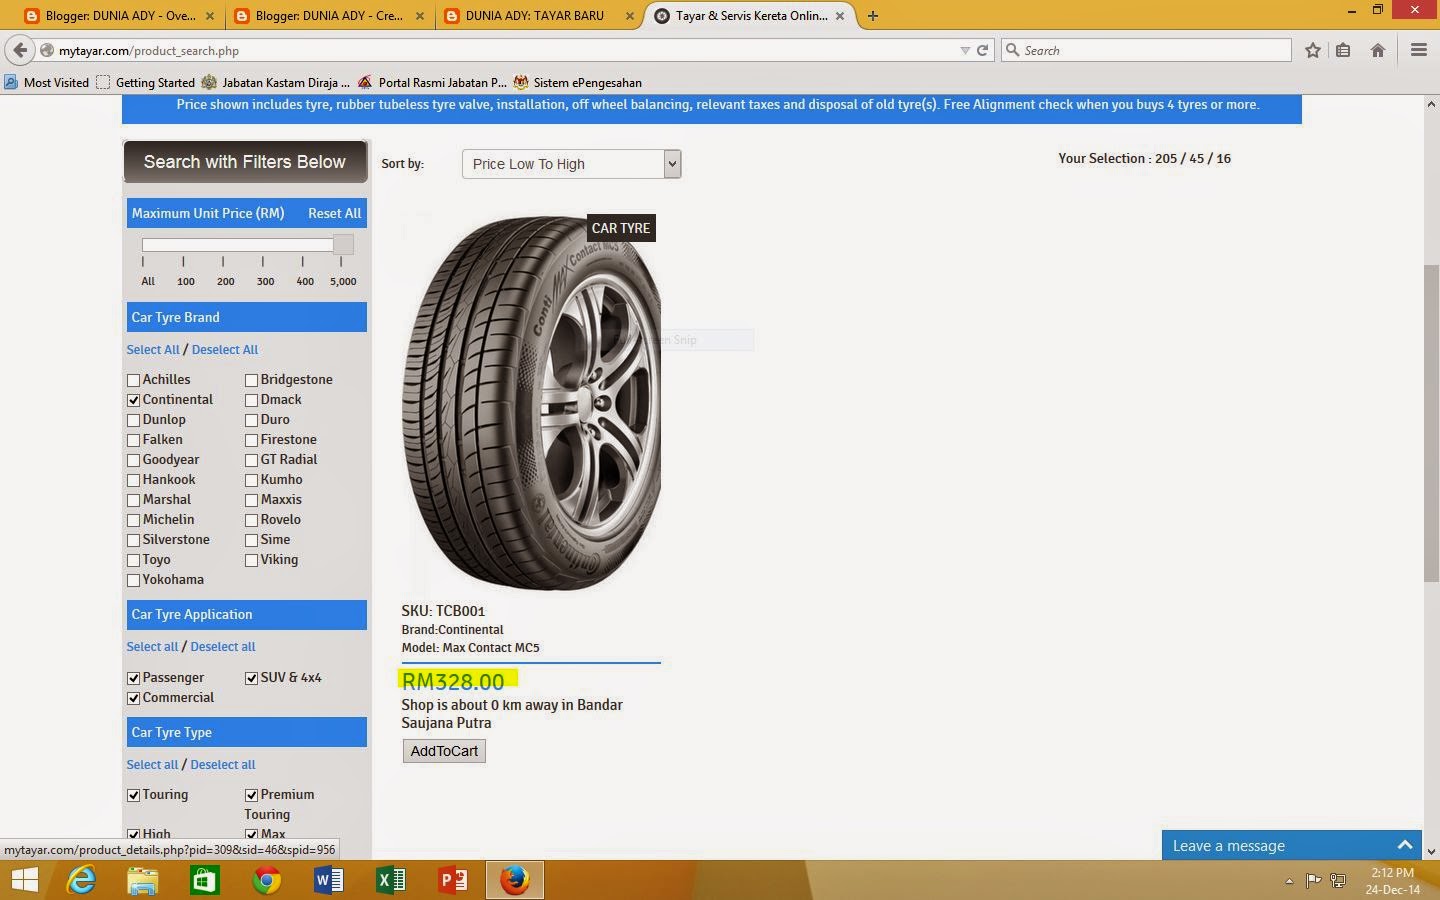Image resolution: width=1440 pixels, height=900 pixels.
Task: Open the Windows Start button
Action: 24,880
